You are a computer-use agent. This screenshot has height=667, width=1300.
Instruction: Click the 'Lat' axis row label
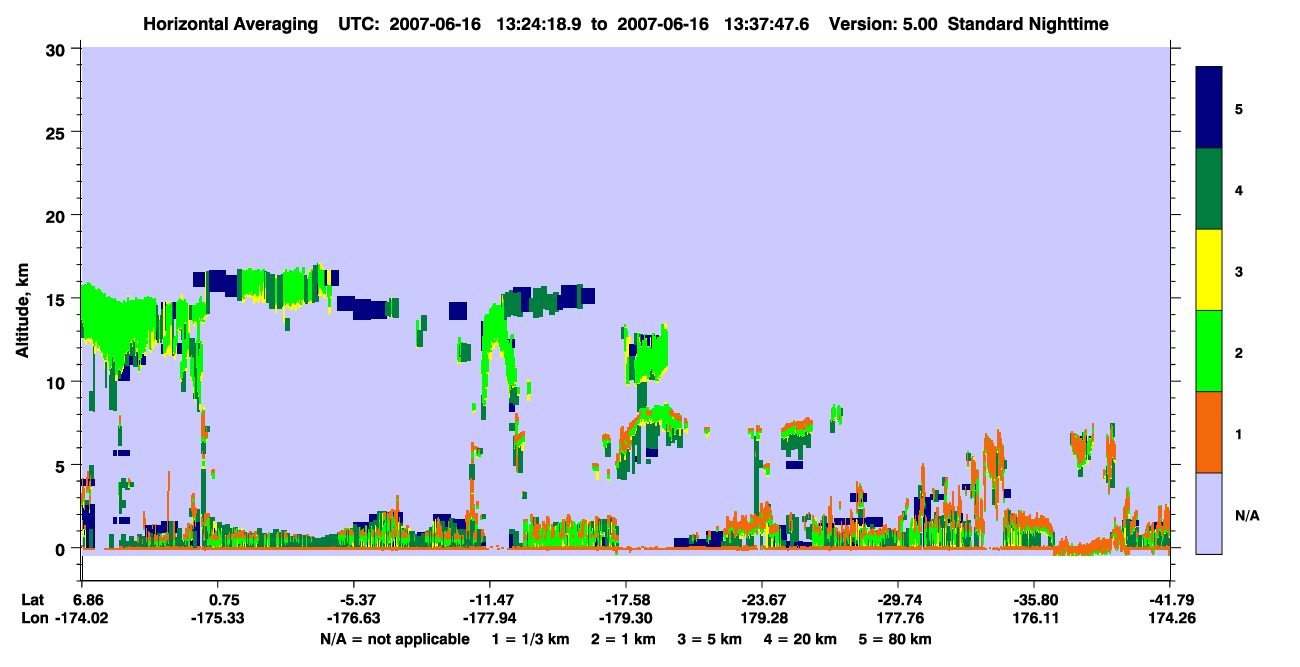pyautogui.click(x=32, y=601)
